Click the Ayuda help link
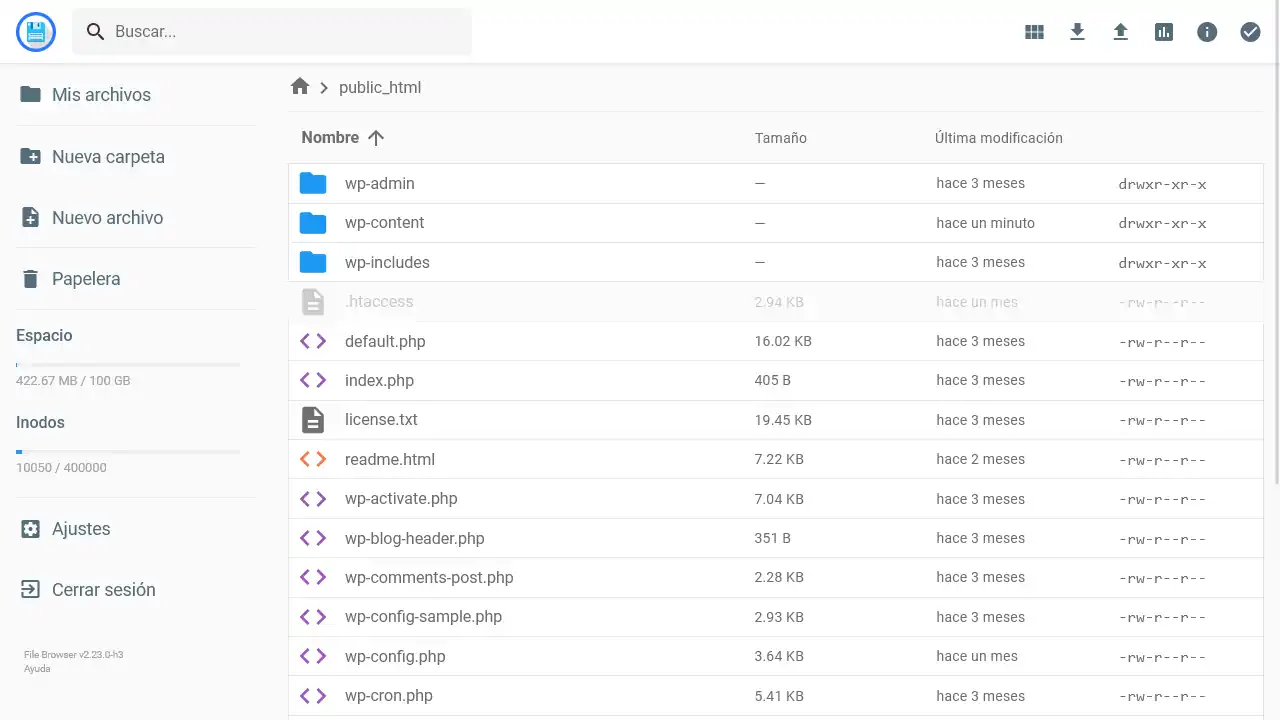This screenshot has width=1280, height=720. (x=37, y=669)
